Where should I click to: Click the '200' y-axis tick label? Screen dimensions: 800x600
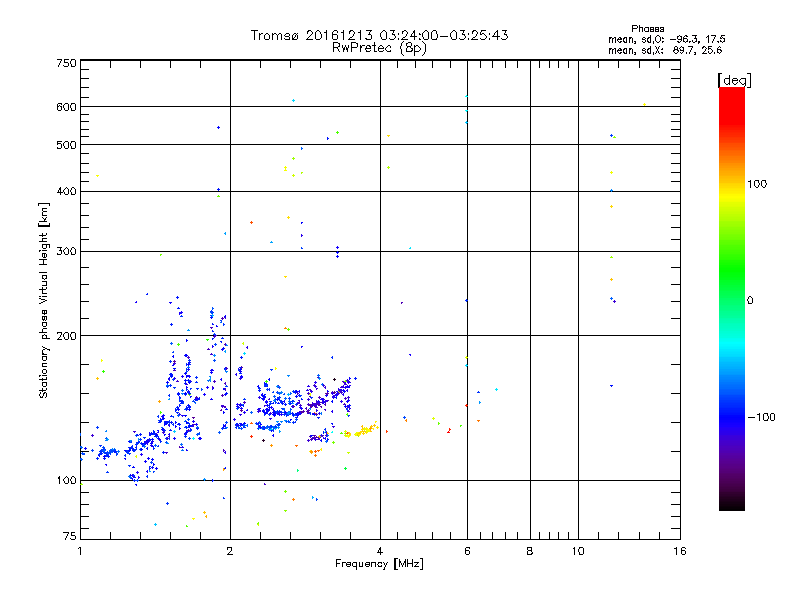(66, 336)
